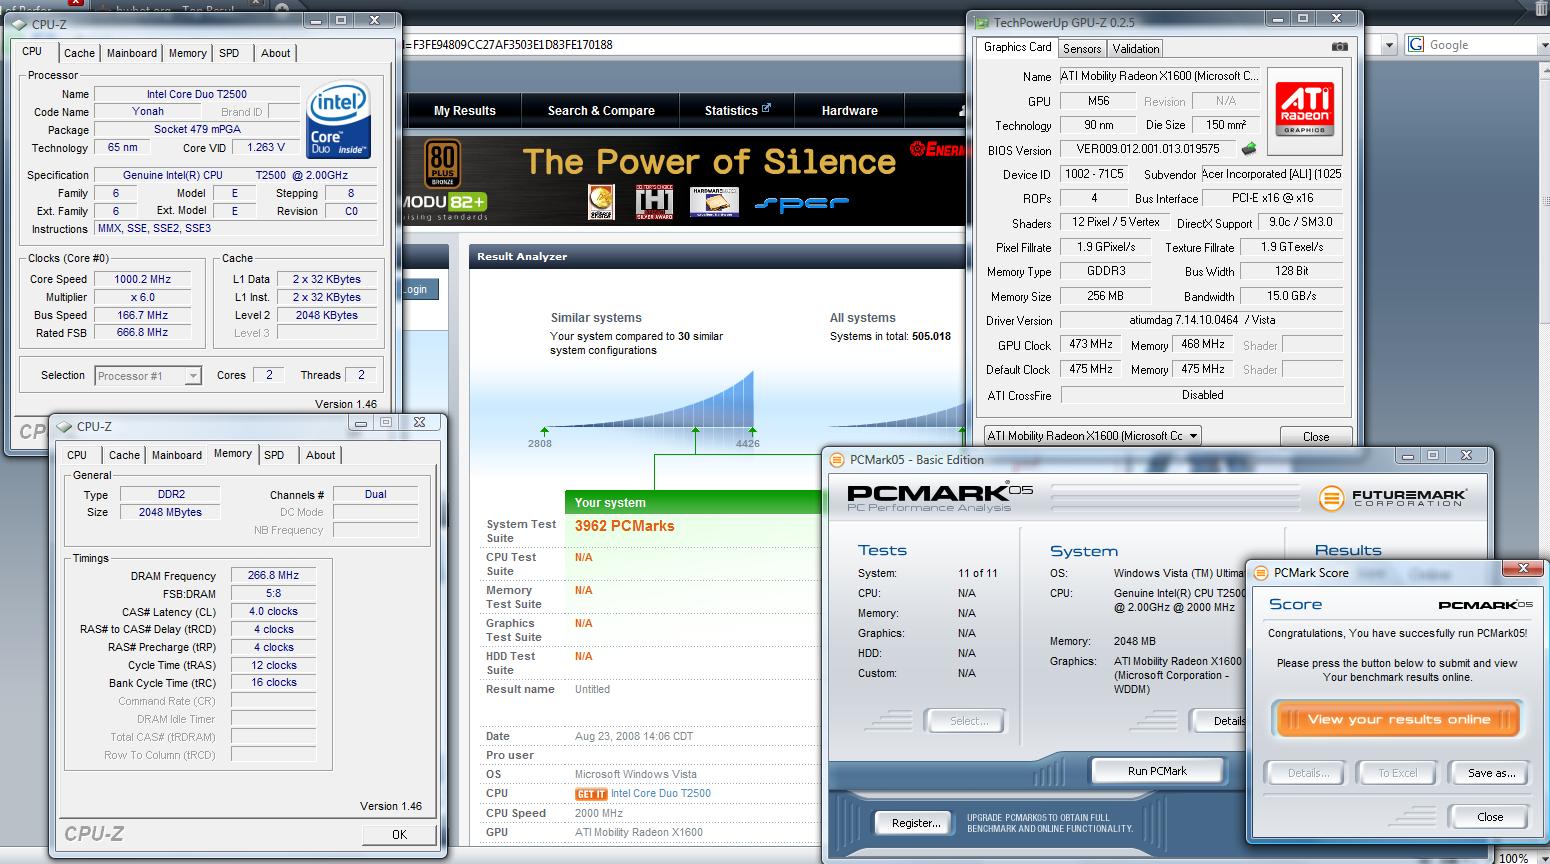Click the View your results online button
Screen dimensions: 1550x864
[x=1398, y=719]
